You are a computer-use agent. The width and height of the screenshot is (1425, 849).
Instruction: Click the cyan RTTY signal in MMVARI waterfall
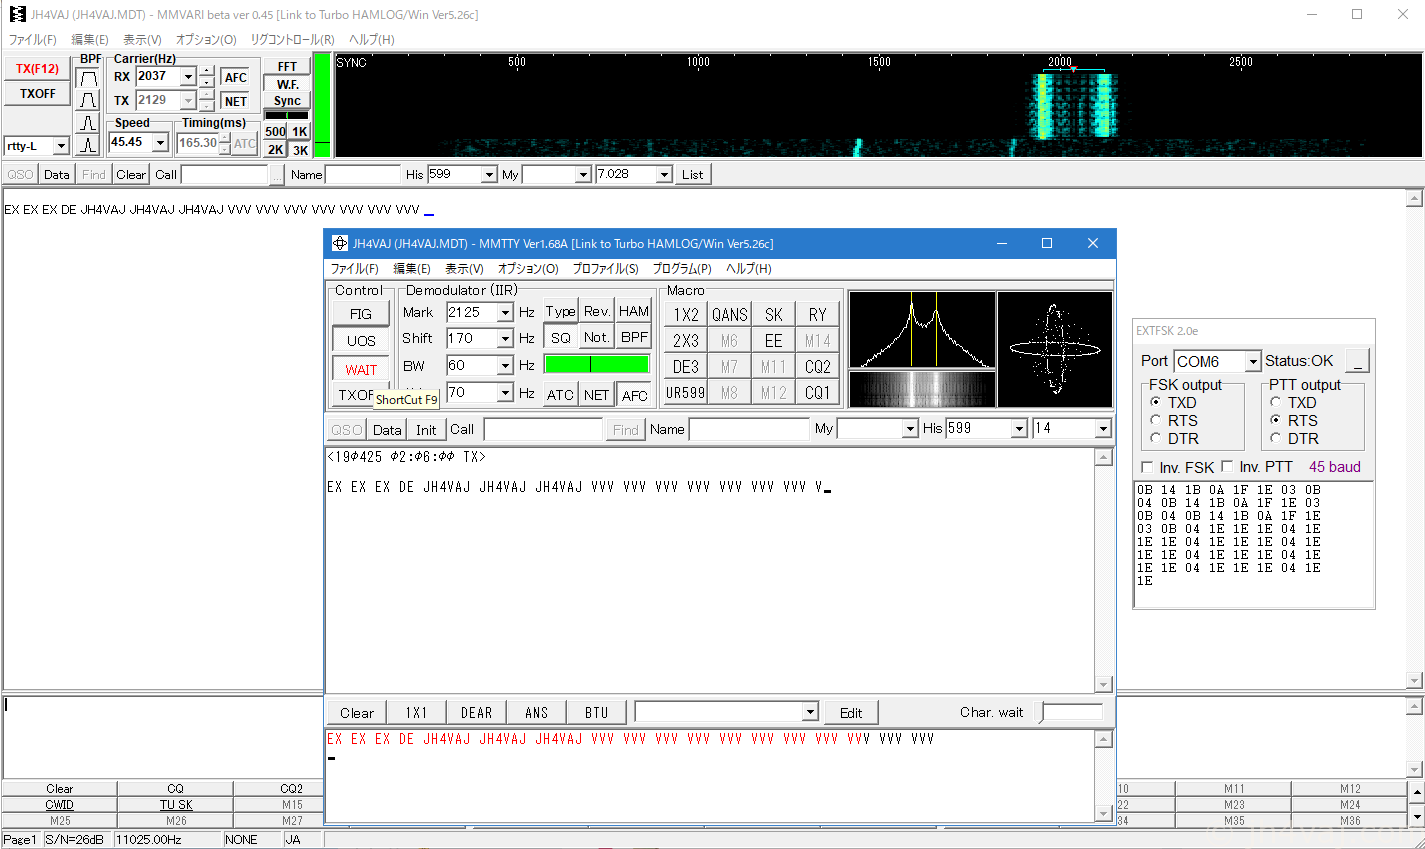(1072, 106)
